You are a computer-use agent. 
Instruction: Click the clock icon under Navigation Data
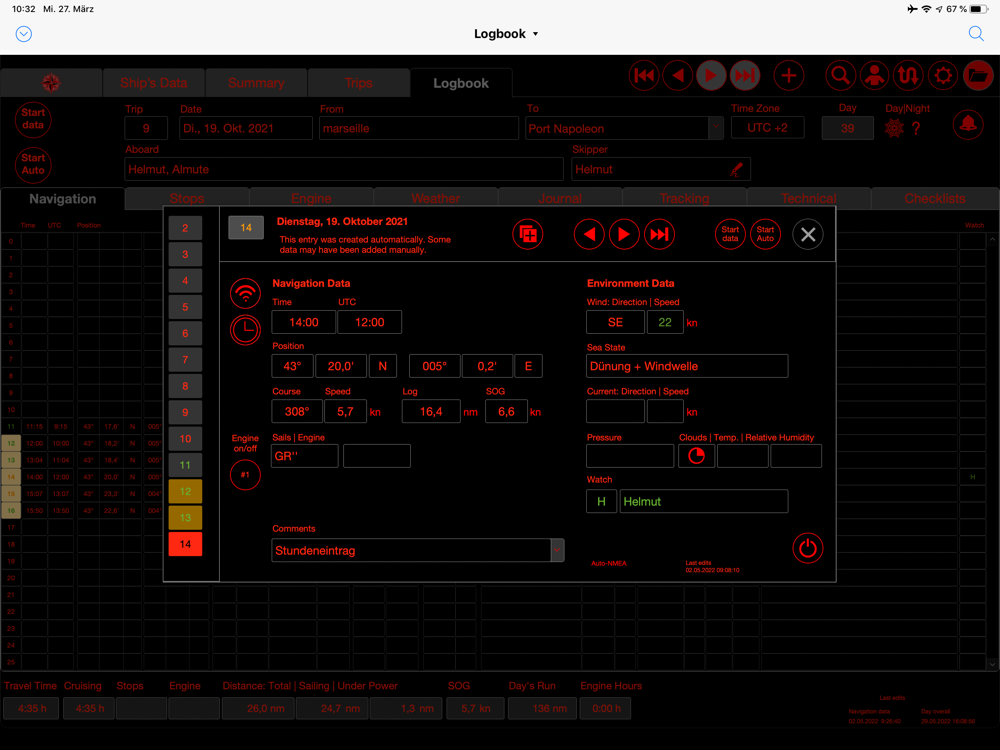tap(245, 329)
